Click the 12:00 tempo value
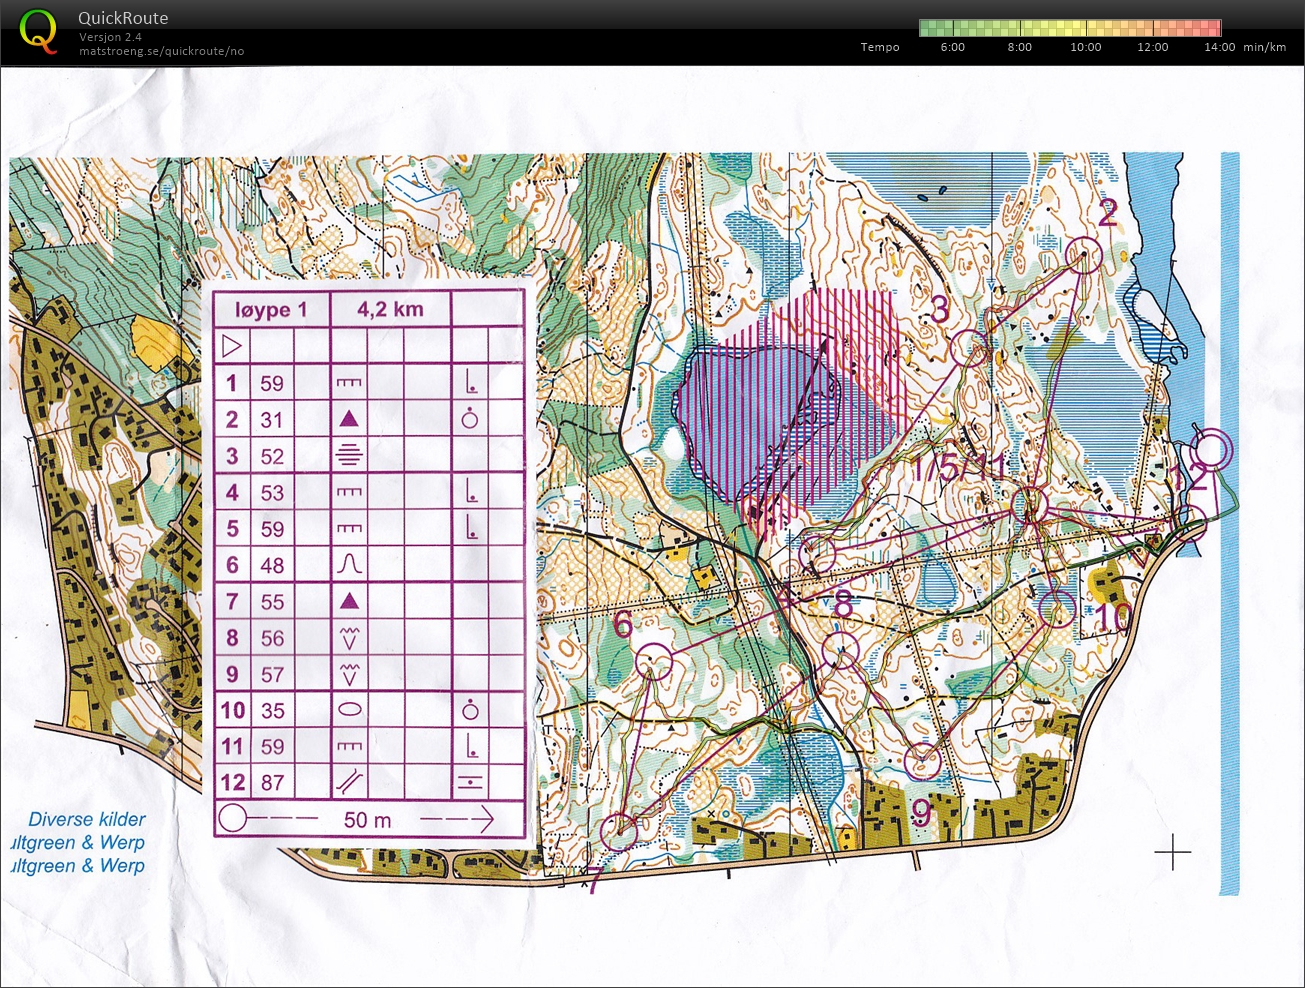1305x988 pixels. (1152, 47)
